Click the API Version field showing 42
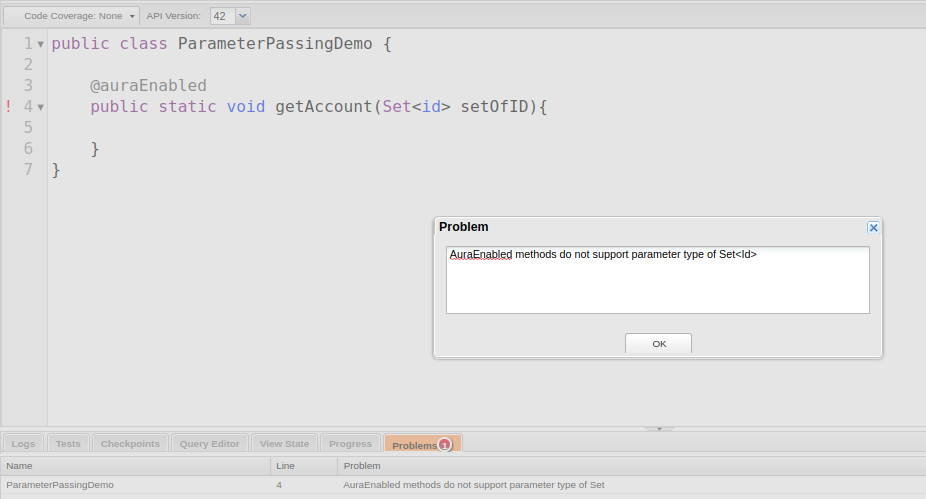This screenshot has width=926, height=499. (223, 16)
